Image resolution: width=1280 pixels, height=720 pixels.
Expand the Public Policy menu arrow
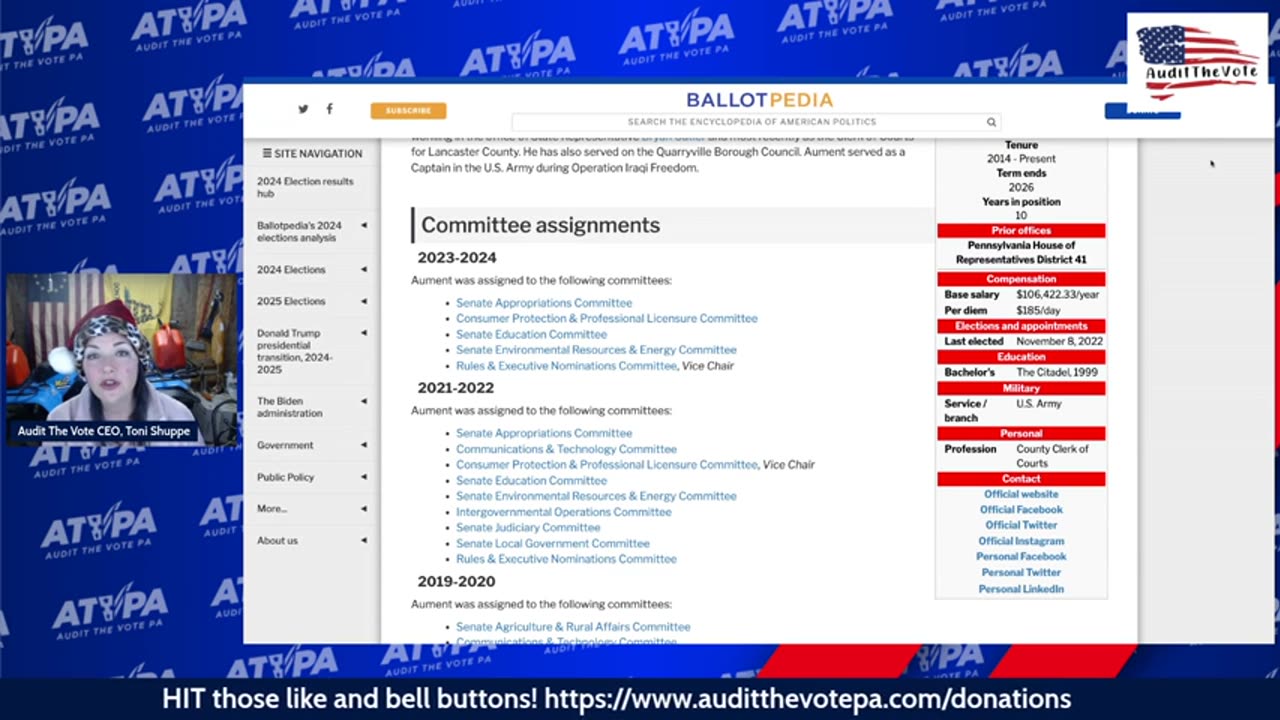click(363, 477)
